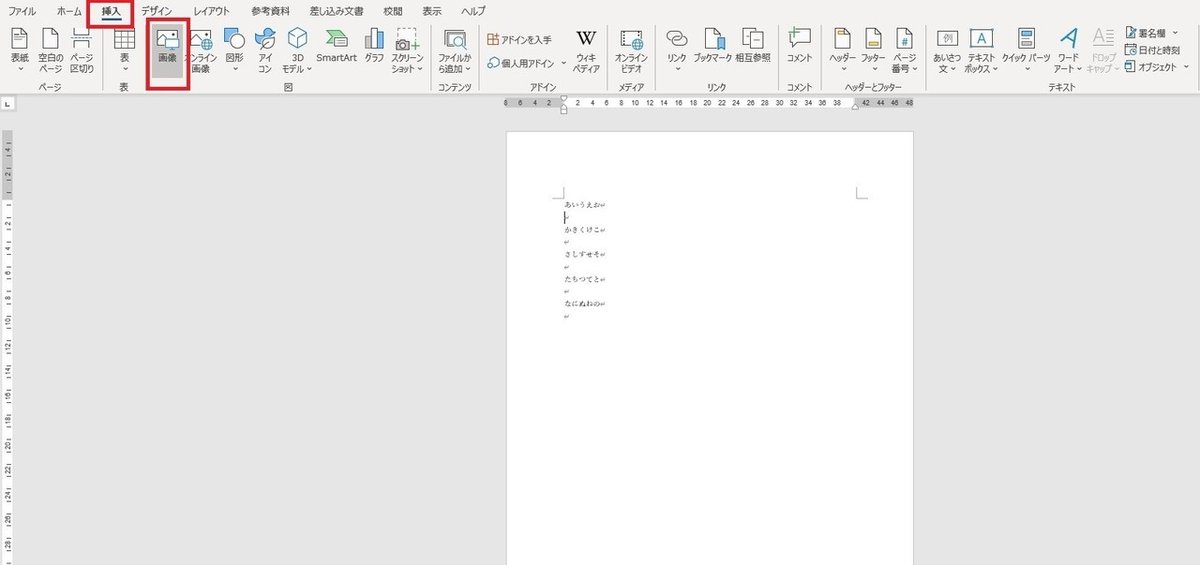1200x565 pixels.
Task: Expand the arrow next to オブジェクト
Action: tap(1185, 67)
